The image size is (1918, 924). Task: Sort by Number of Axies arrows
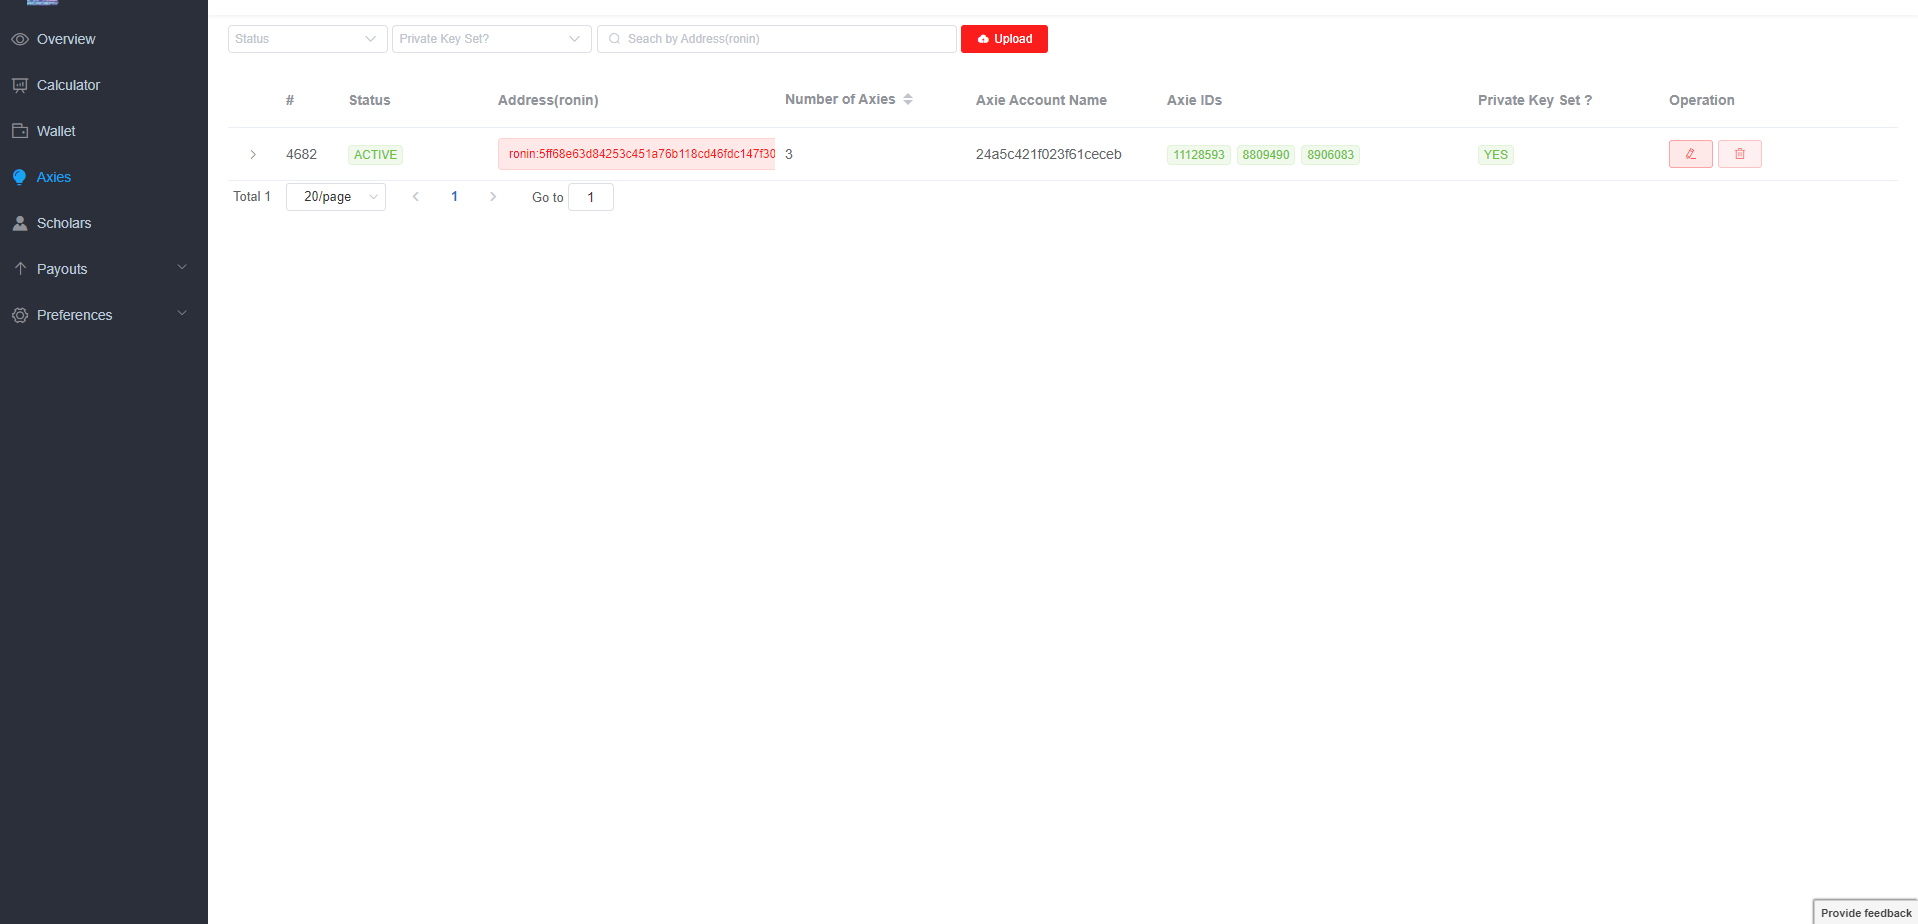908,99
